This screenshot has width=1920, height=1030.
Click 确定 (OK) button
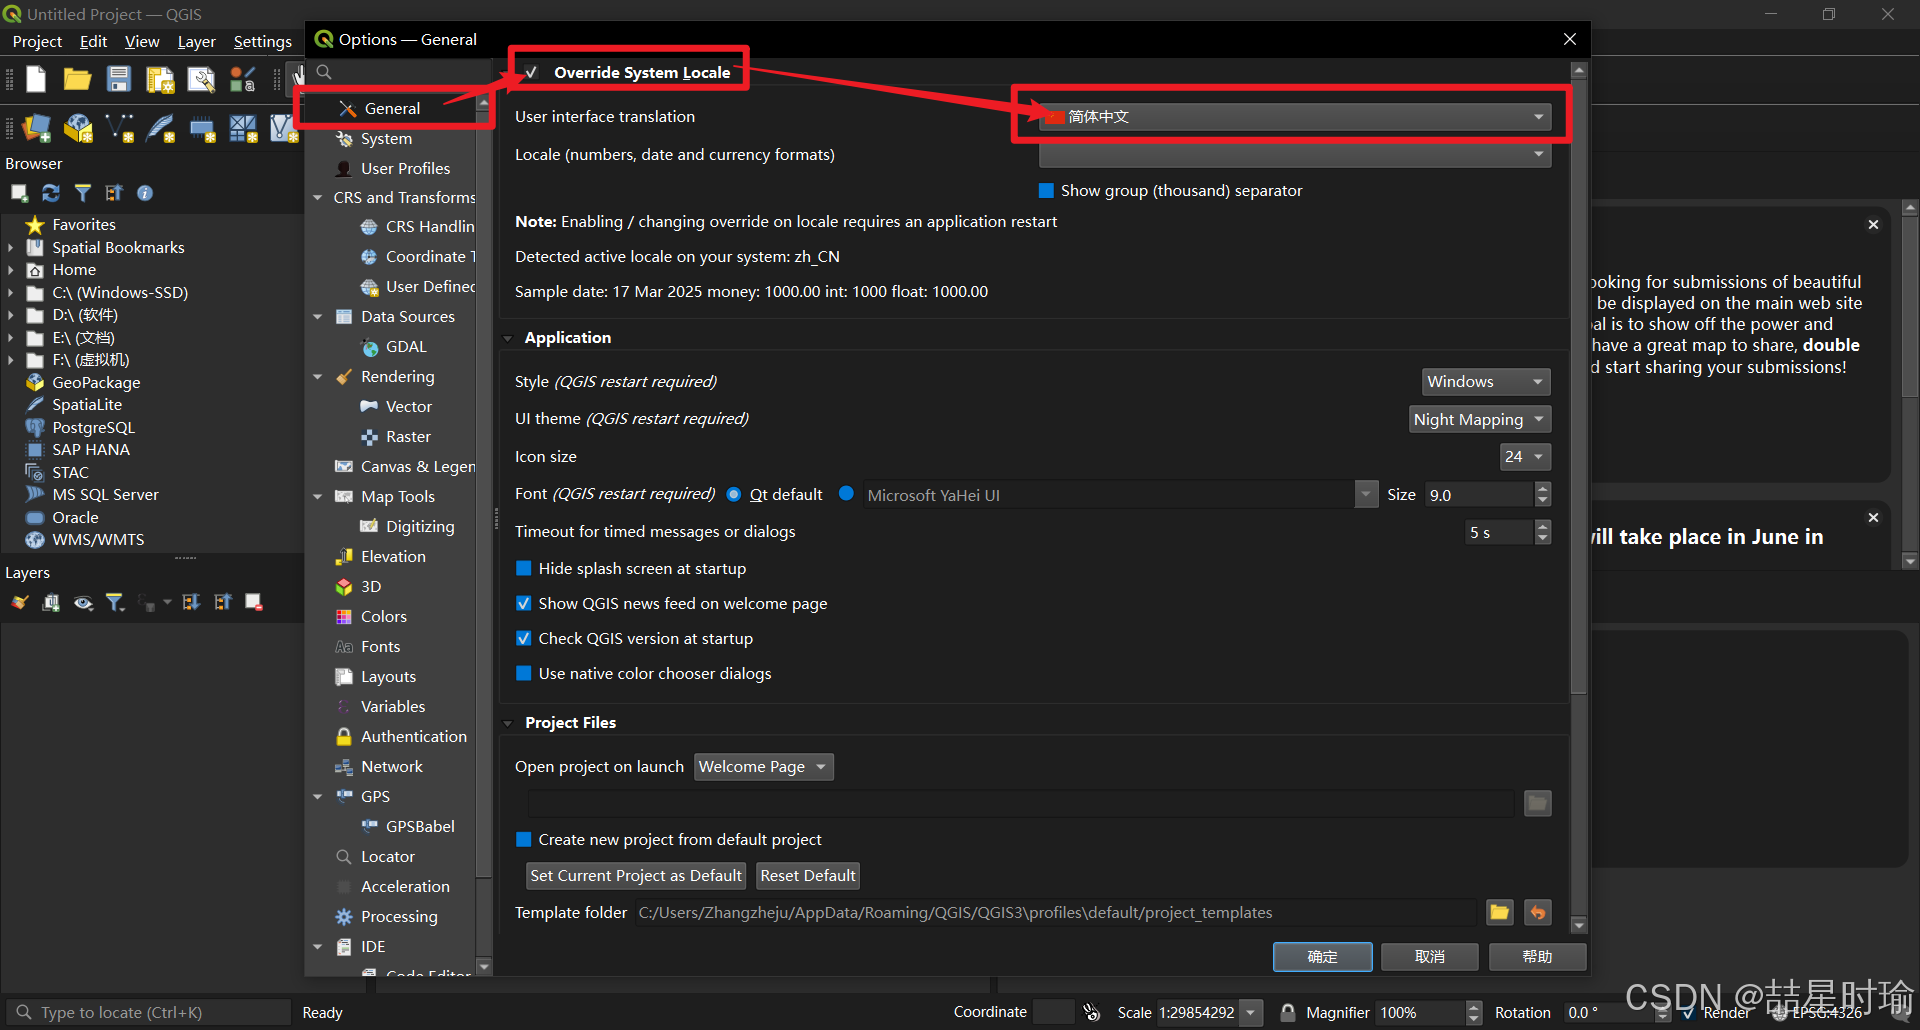(x=1322, y=957)
